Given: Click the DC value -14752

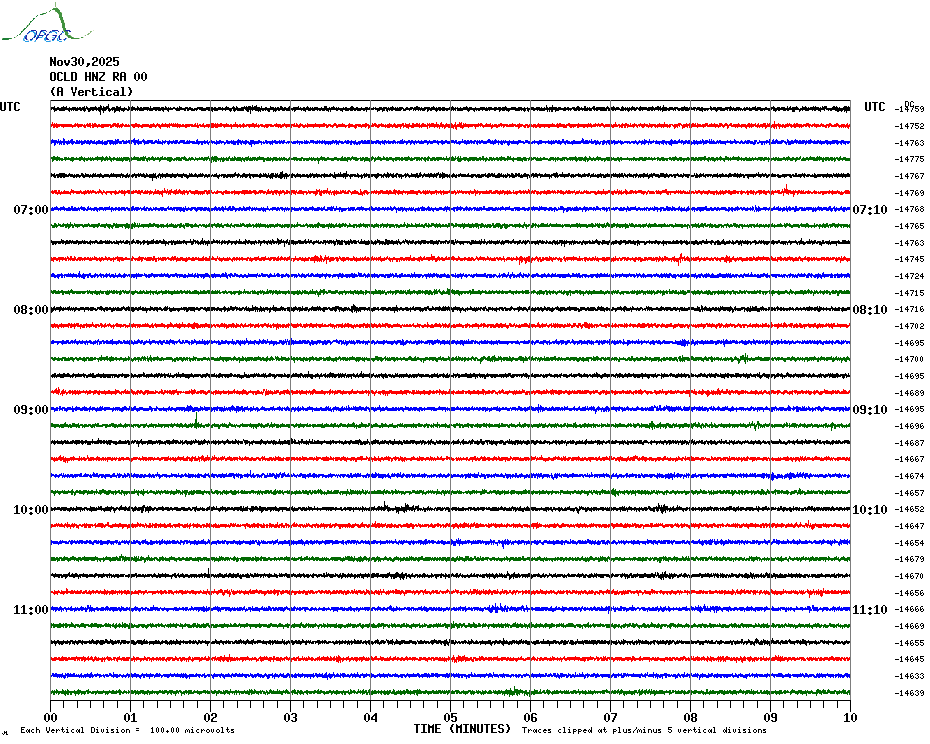Looking at the screenshot, I should point(910,126).
